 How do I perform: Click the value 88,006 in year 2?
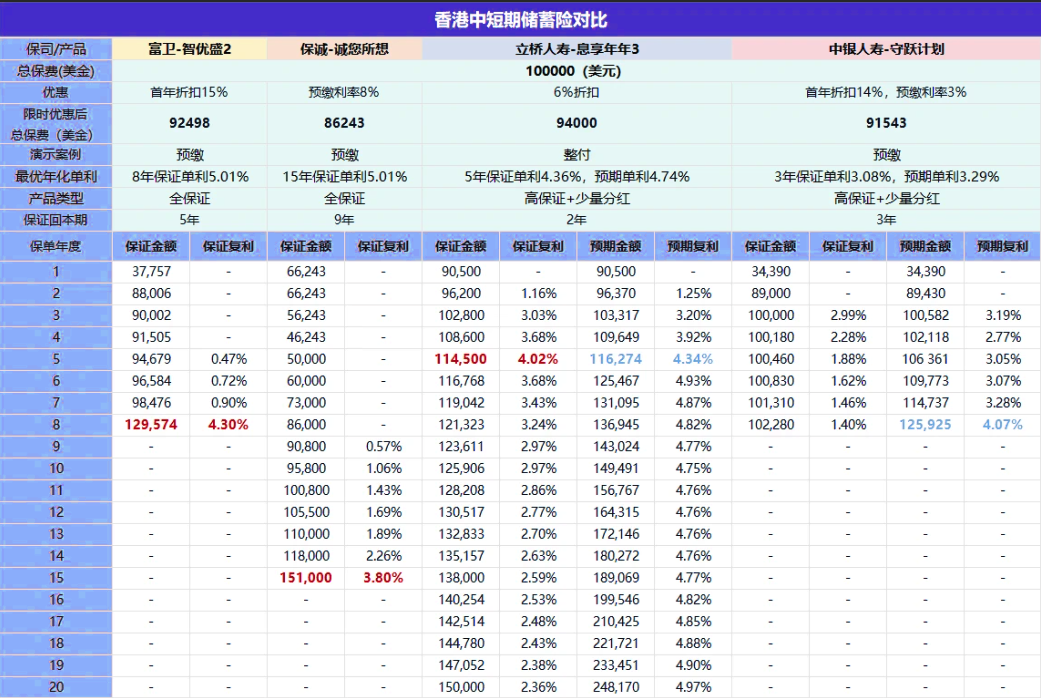click(x=151, y=294)
